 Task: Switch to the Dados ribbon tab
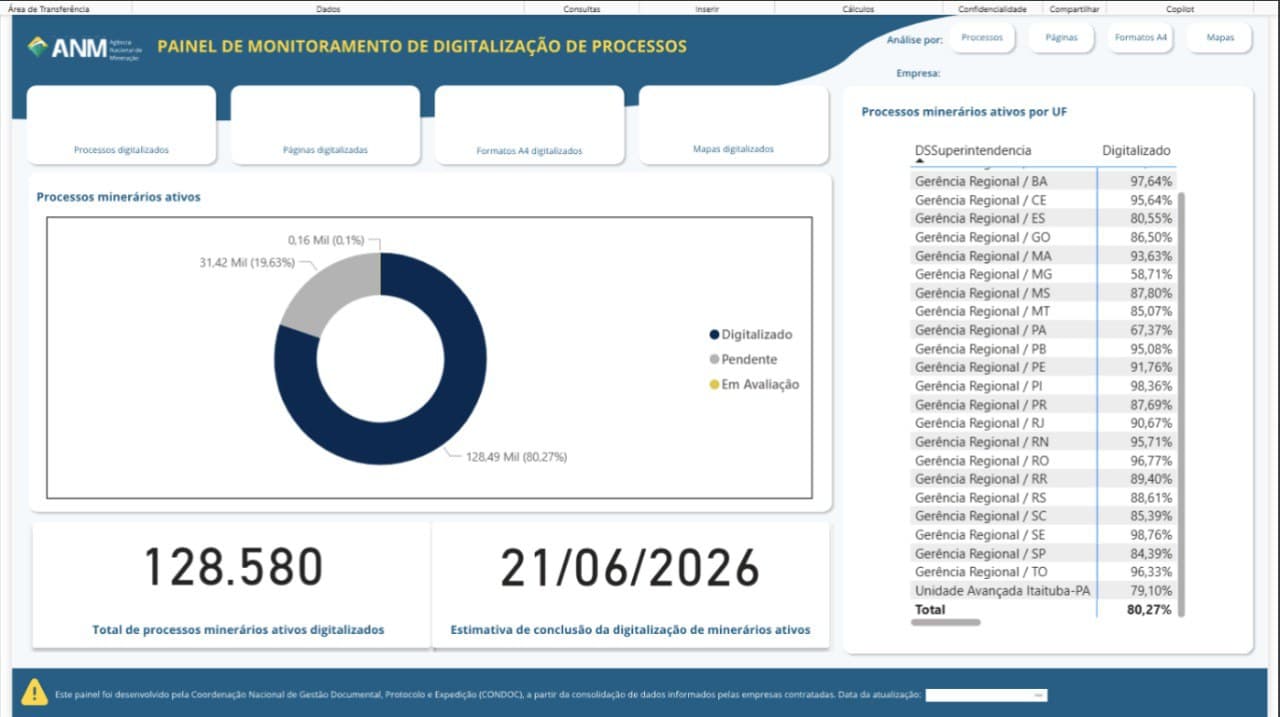[x=330, y=7]
